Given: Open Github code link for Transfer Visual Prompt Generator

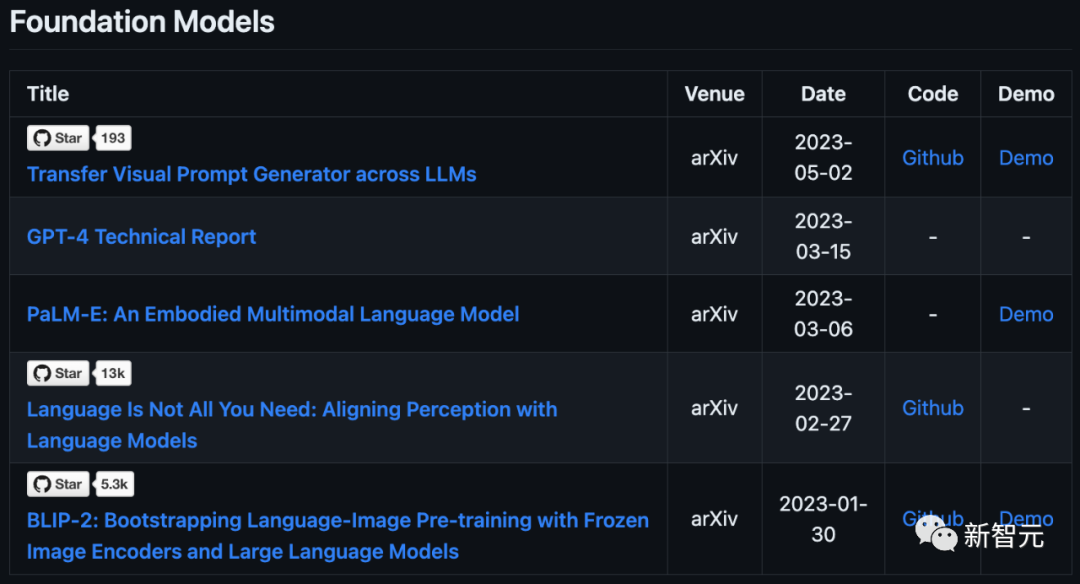Looking at the screenshot, I should pos(932,158).
